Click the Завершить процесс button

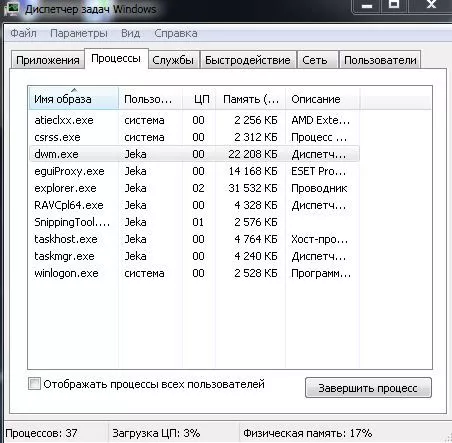[x=368, y=388]
